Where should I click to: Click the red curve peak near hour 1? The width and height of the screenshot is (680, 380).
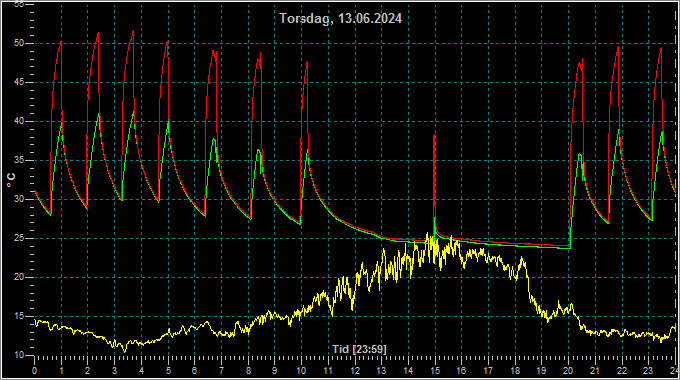[61, 41]
